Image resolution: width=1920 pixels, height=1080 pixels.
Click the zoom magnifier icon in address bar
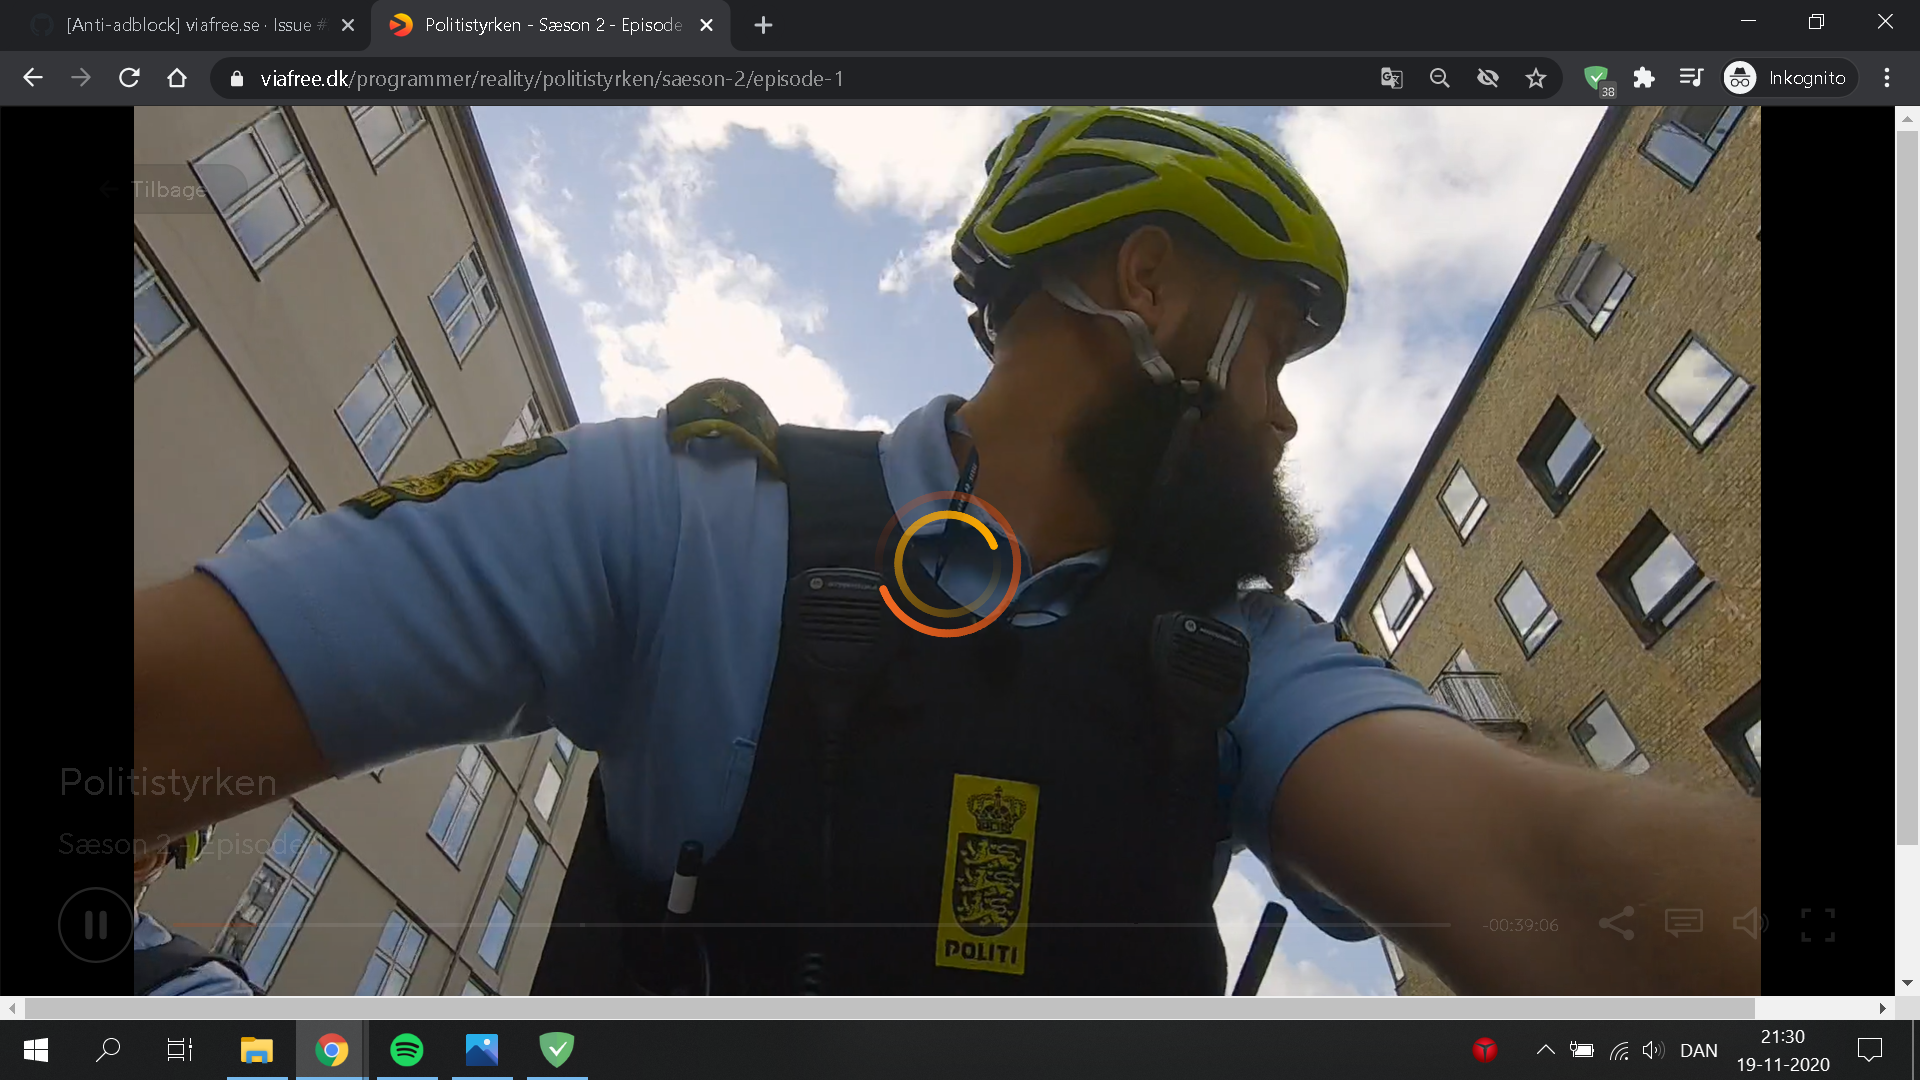[1439, 78]
